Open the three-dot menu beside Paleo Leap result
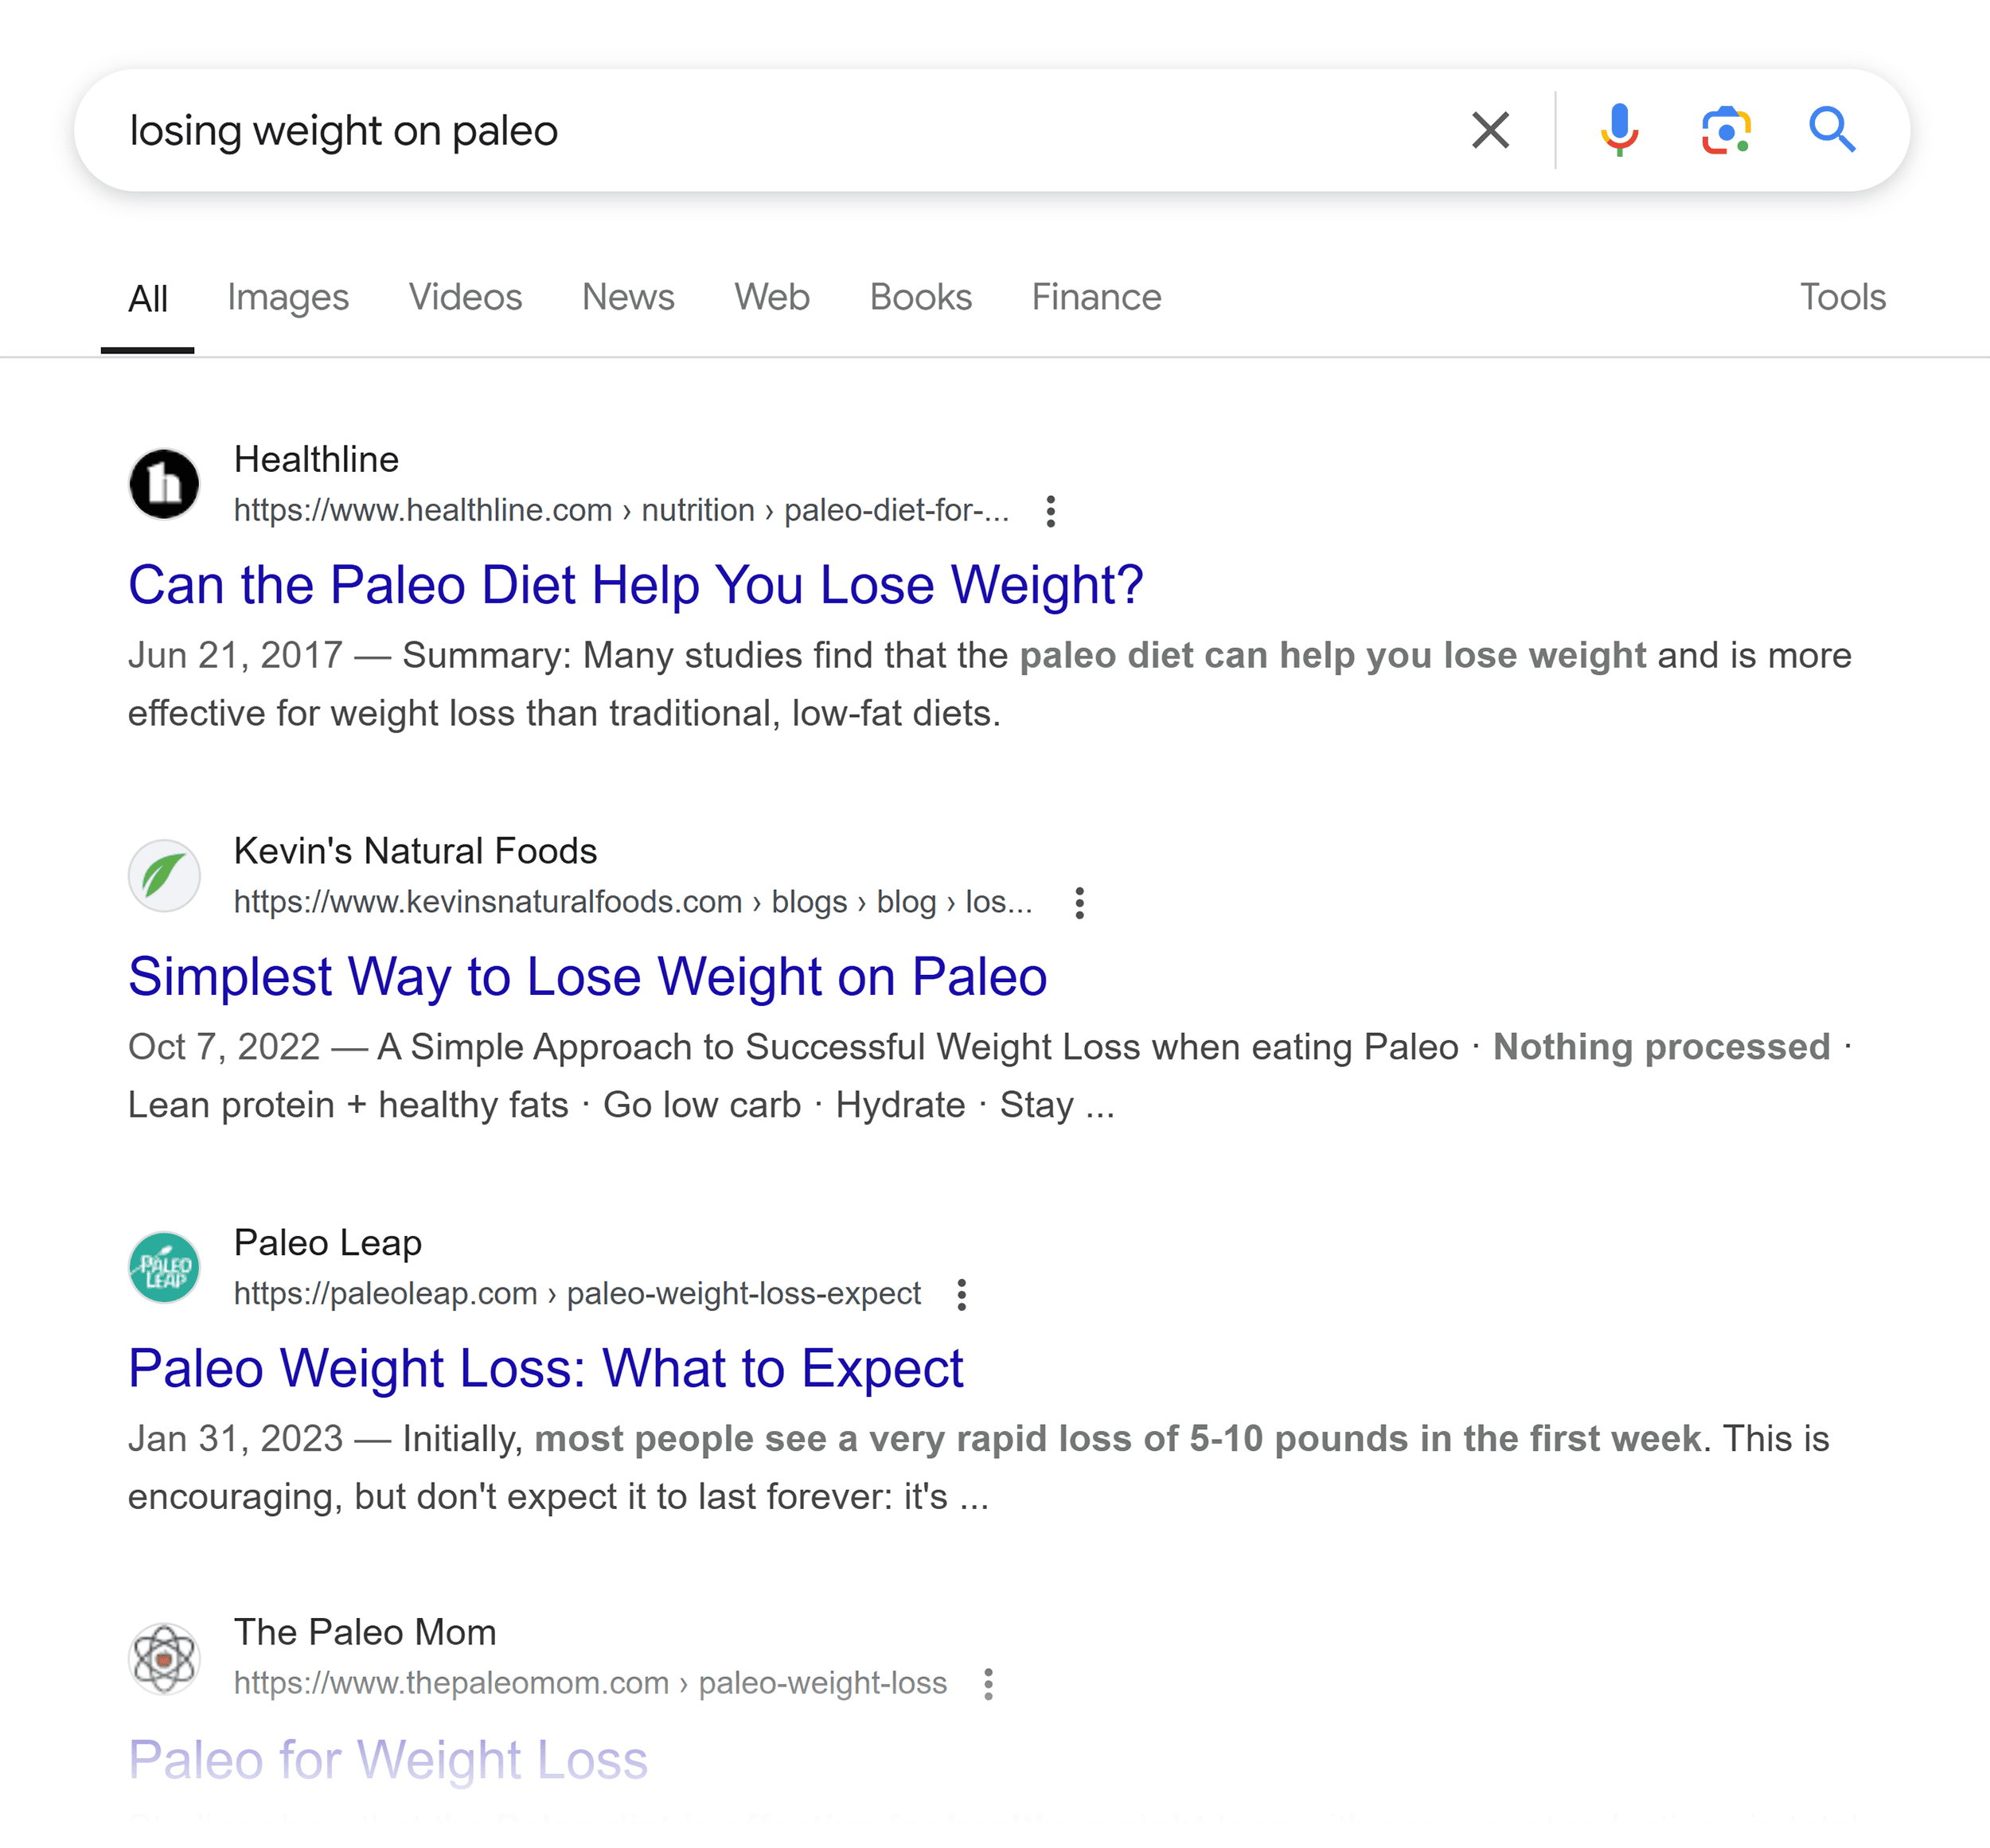Image resolution: width=1990 pixels, height=1848 pixels. click(963, 1295)
